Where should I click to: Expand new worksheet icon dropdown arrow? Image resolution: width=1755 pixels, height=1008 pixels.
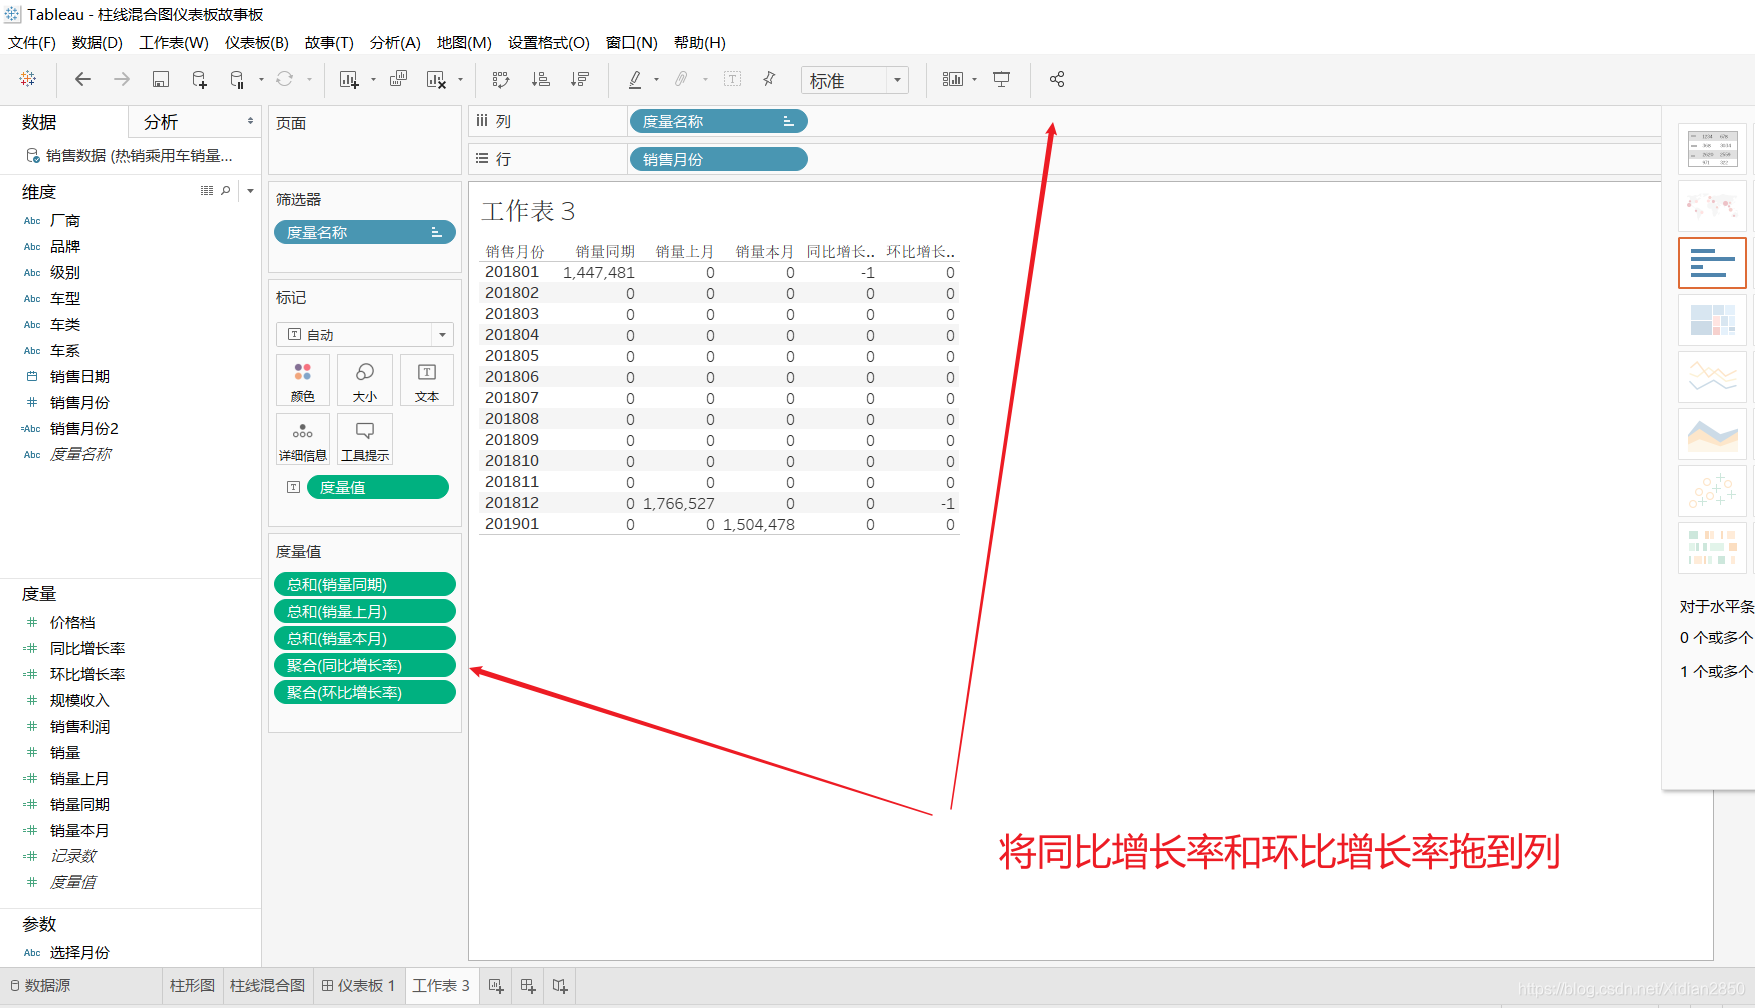point(373,79)
